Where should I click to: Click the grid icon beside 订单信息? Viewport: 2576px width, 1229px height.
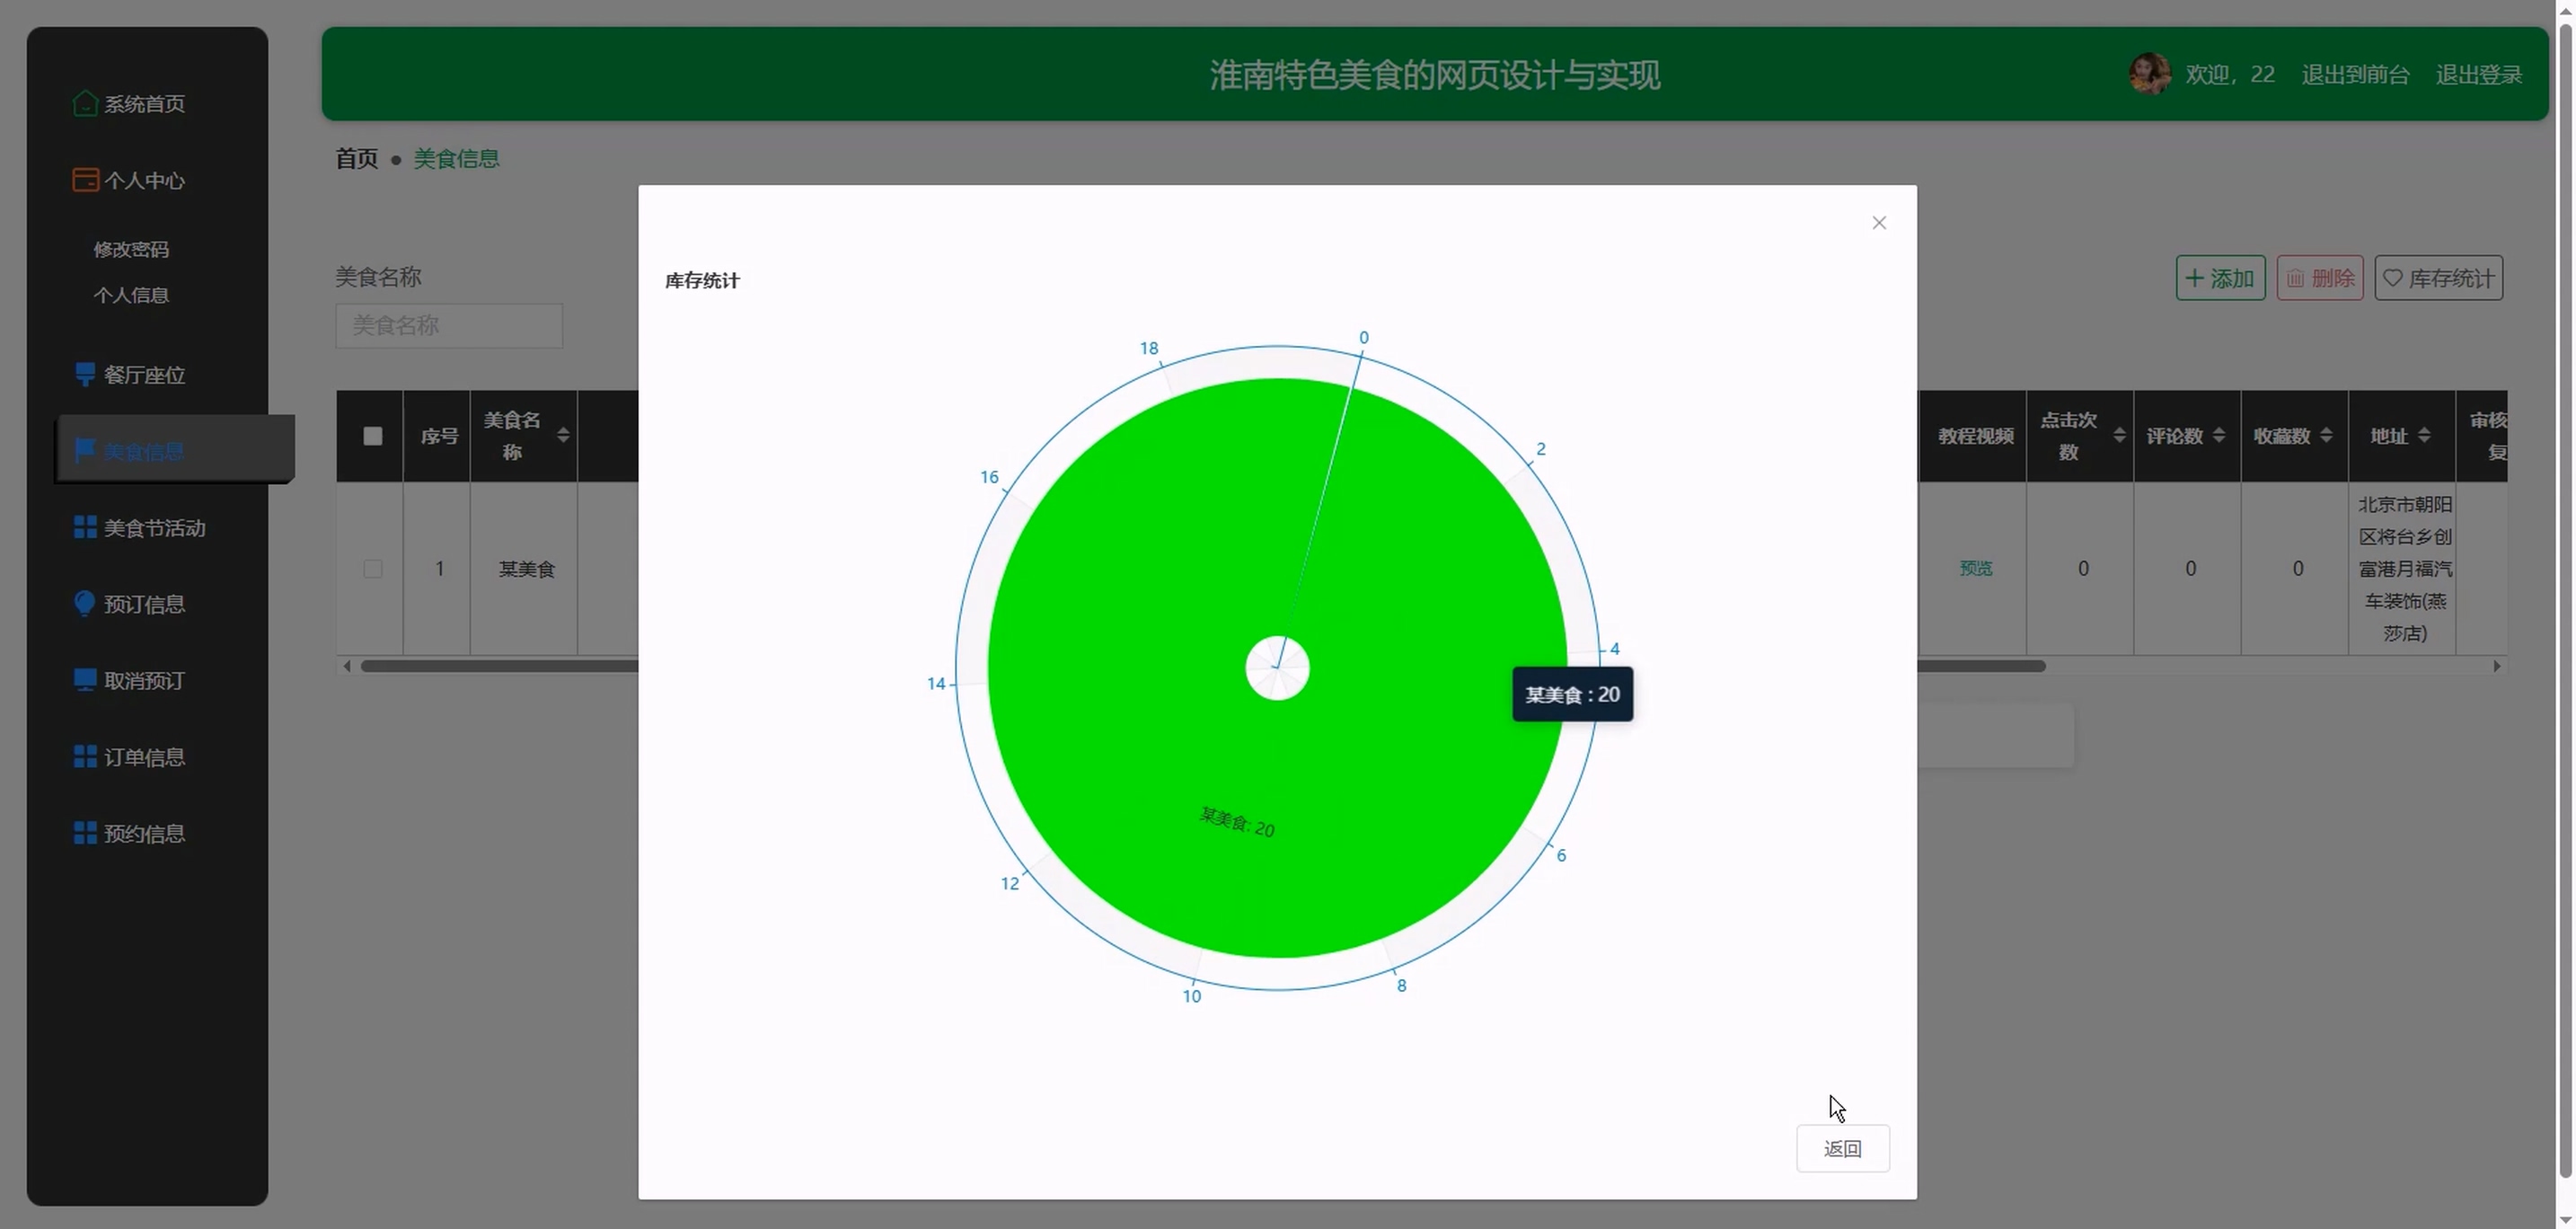pyautogui.click(x=85, y=756)
